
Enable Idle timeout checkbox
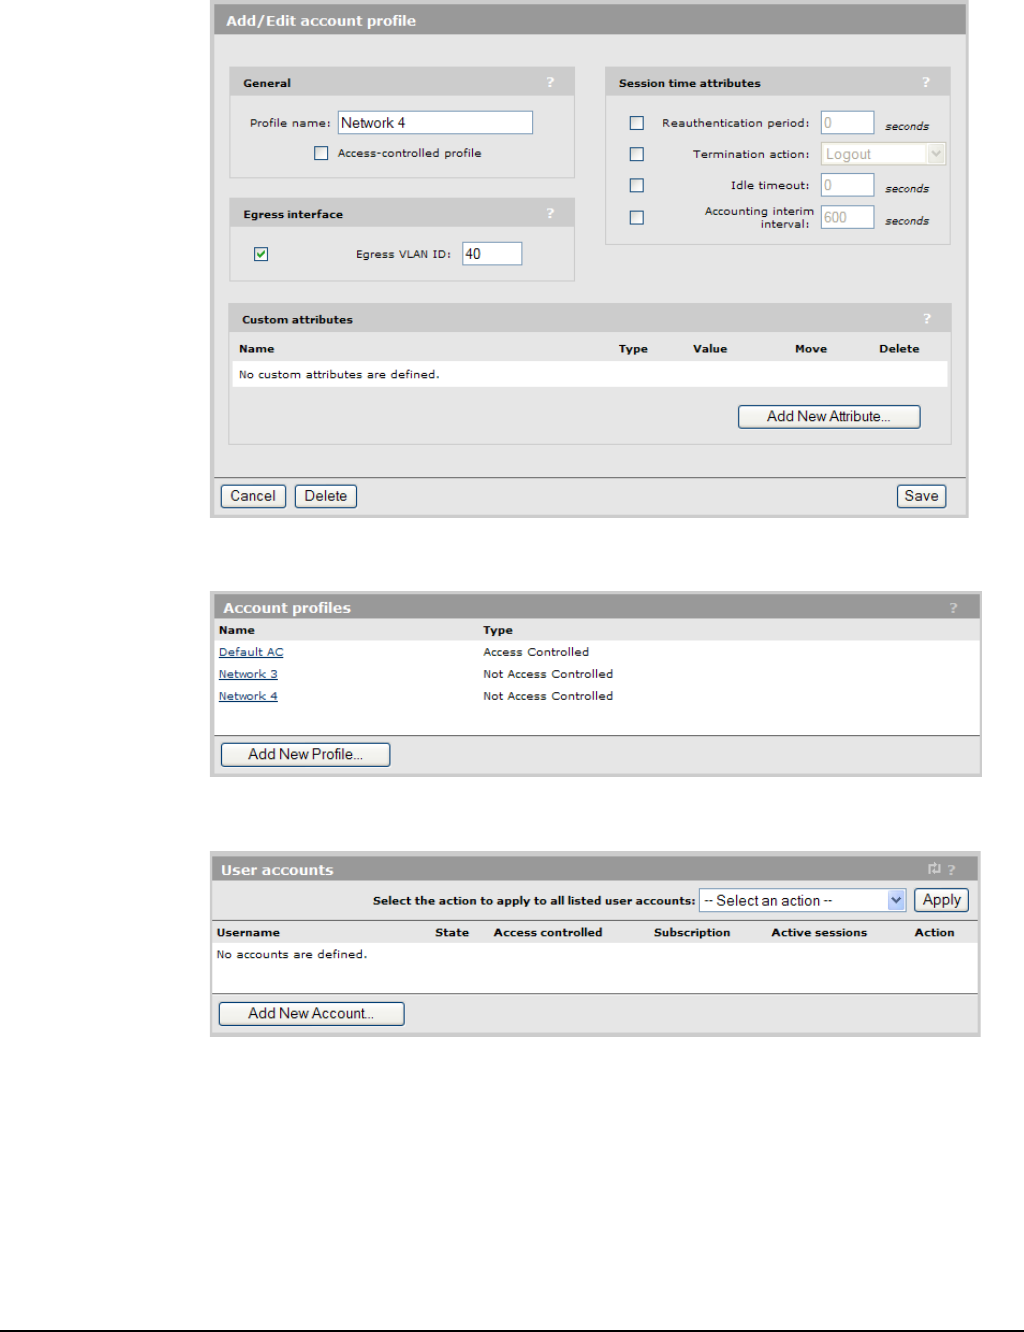(x=636, y=185)
